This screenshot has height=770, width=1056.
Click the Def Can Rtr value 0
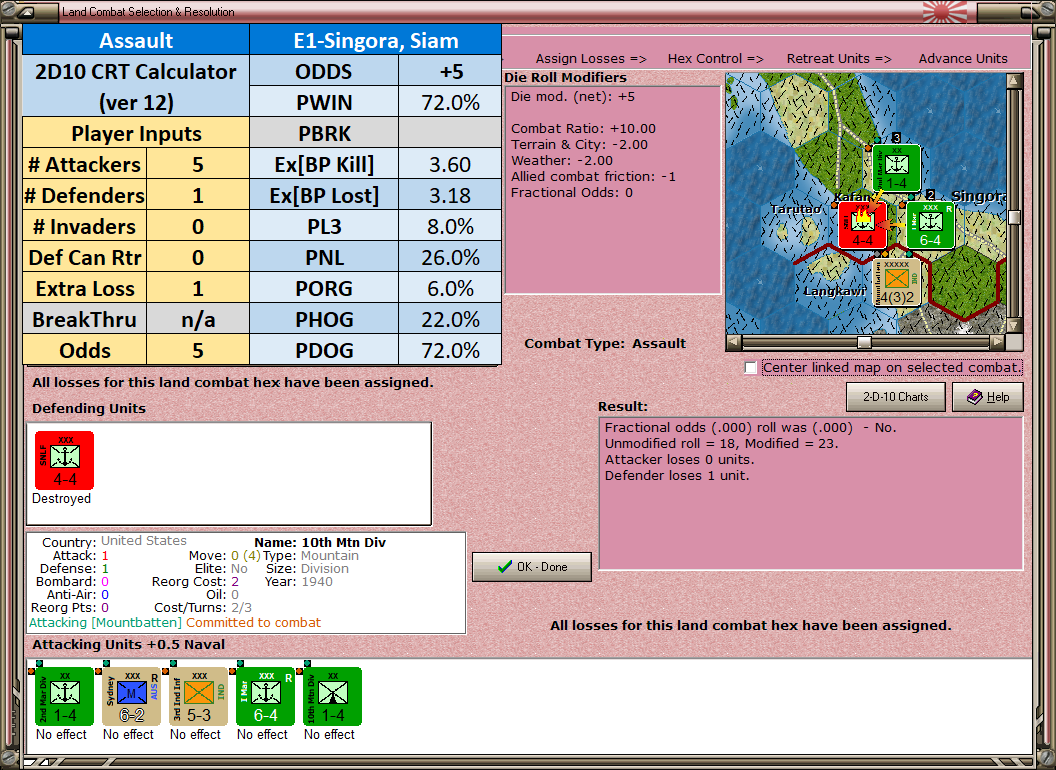(198, 257)
